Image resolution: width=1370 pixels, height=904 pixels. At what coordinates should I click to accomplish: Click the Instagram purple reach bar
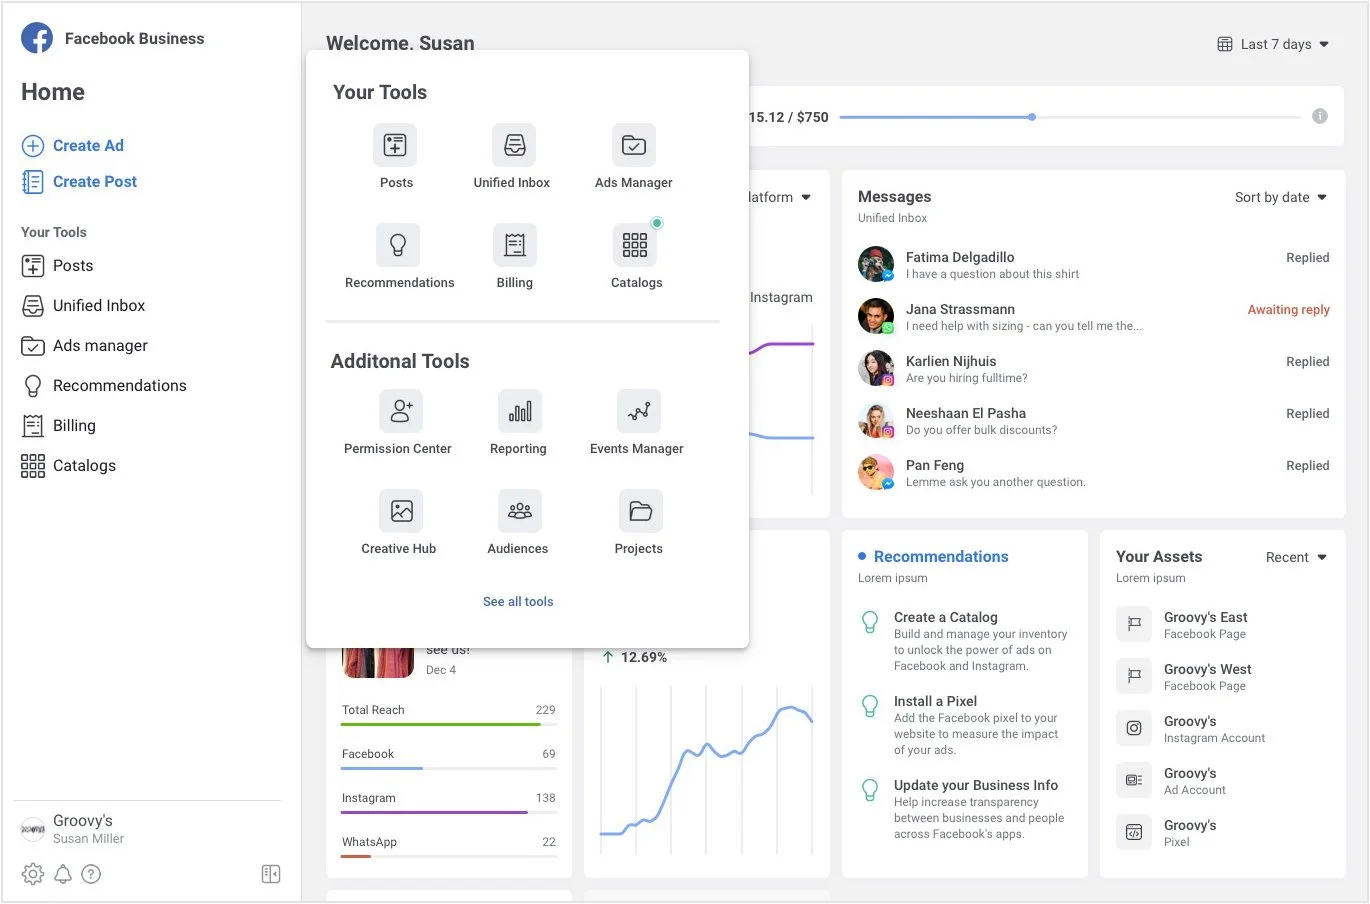[x=434, y=812]
